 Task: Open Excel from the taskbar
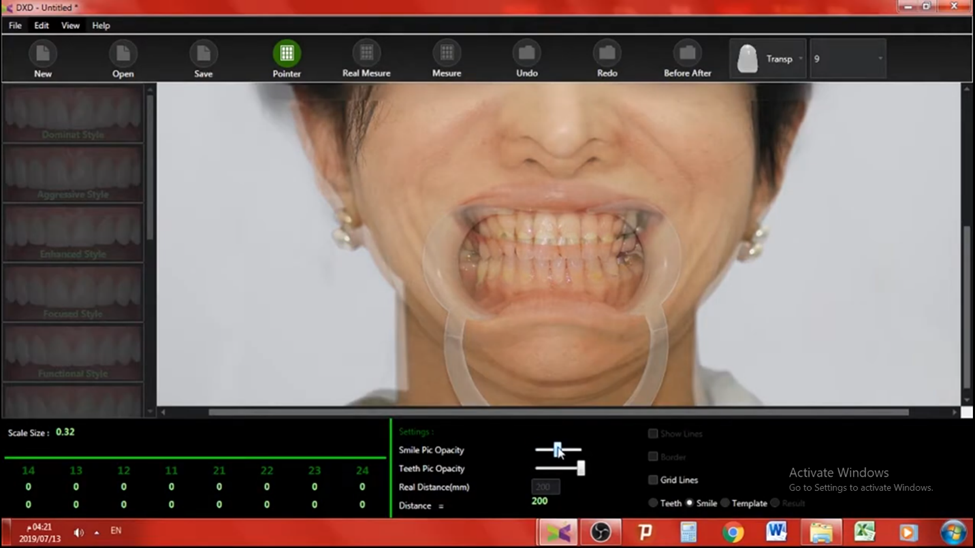pos(864,532)
